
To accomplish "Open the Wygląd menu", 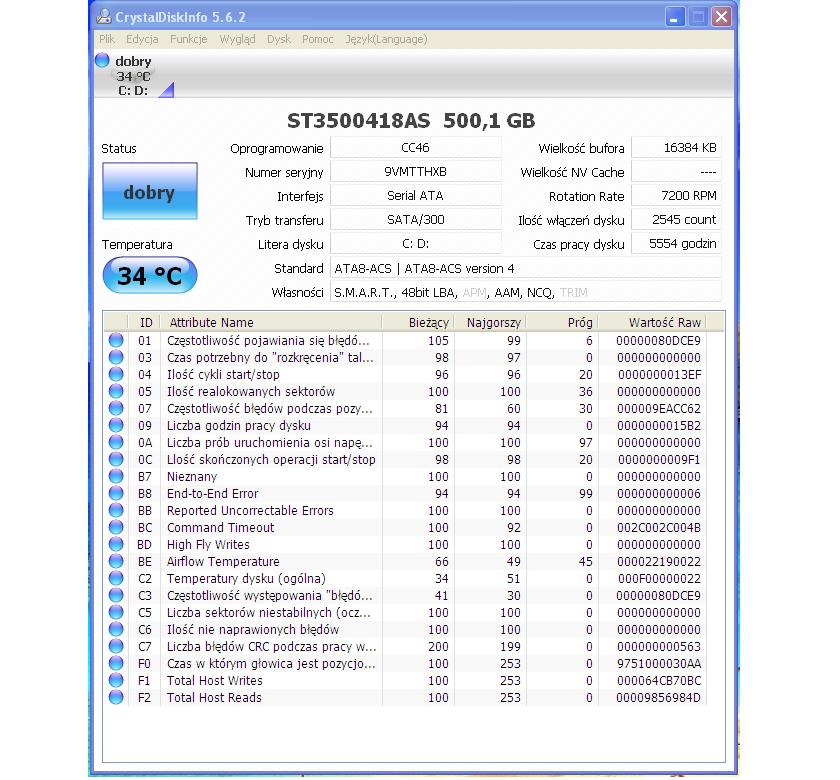I will click(x=238, y=39).
